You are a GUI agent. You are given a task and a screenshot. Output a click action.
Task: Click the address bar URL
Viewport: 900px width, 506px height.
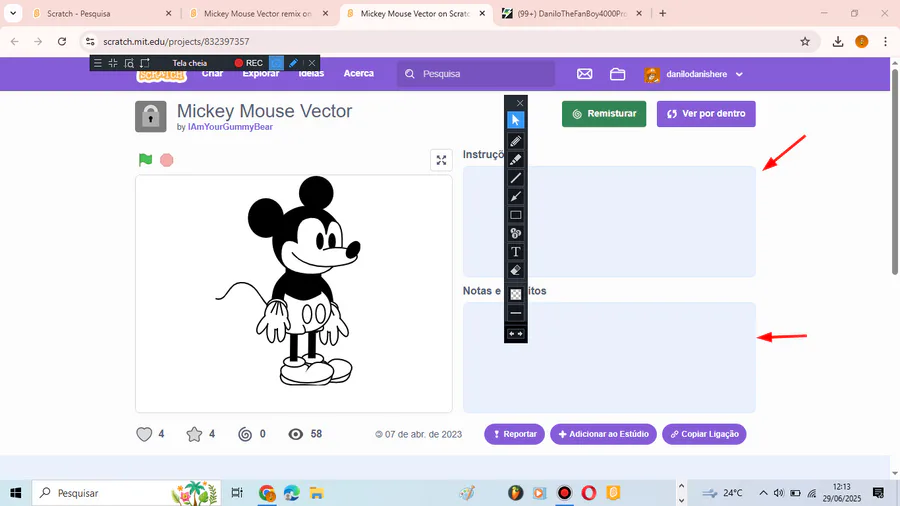pos(176,41)
